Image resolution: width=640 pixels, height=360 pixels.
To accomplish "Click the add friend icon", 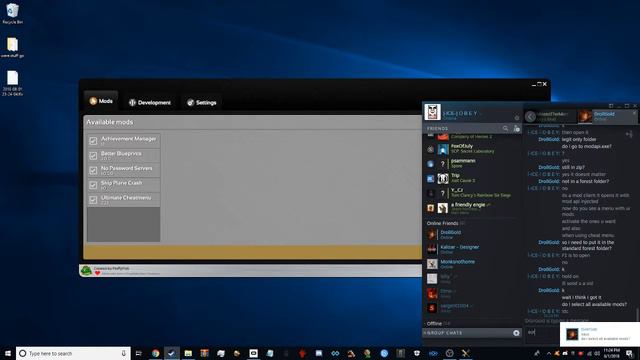I will [x=517, y=128].
